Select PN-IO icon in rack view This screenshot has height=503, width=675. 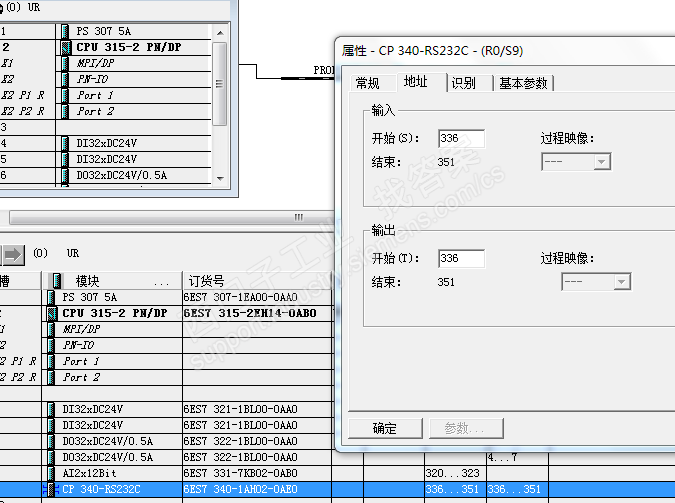(x=65, y=79)
